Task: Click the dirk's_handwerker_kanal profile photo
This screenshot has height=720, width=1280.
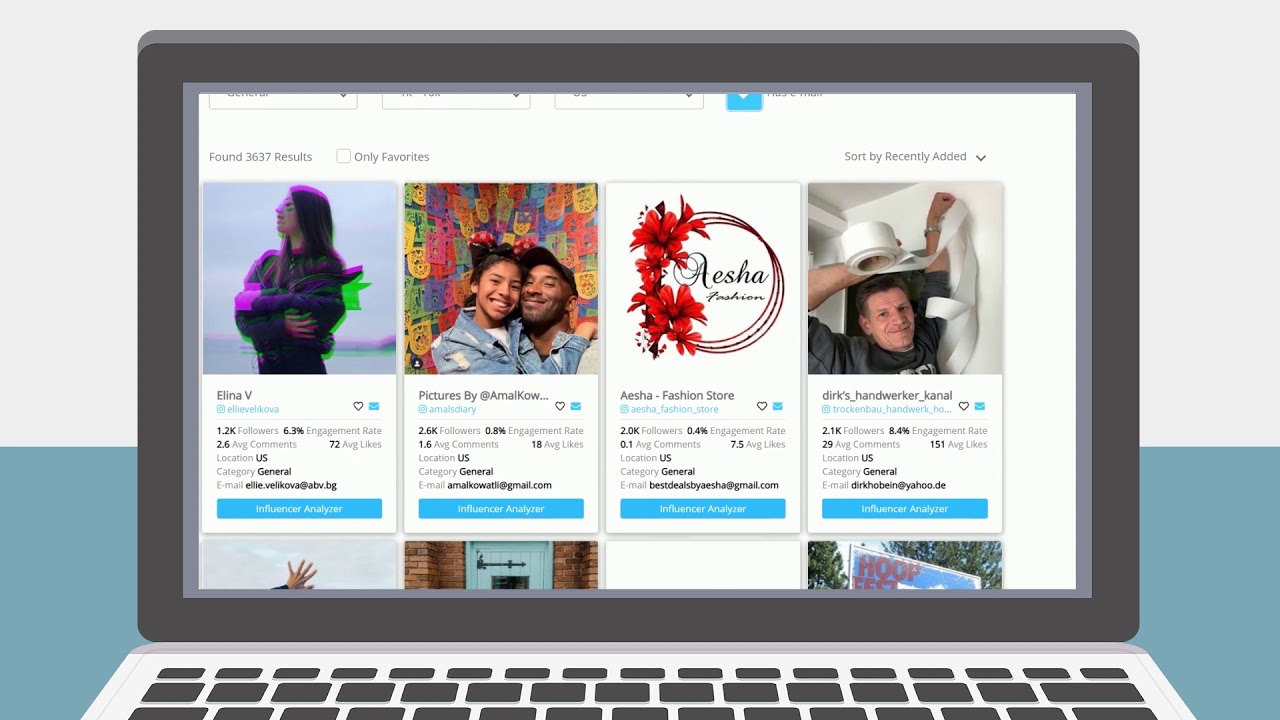Action: coord(905,278)
